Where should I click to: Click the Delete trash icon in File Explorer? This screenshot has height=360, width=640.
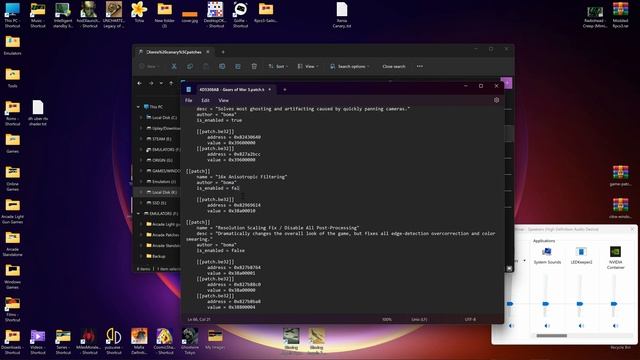tap(254, 67)
